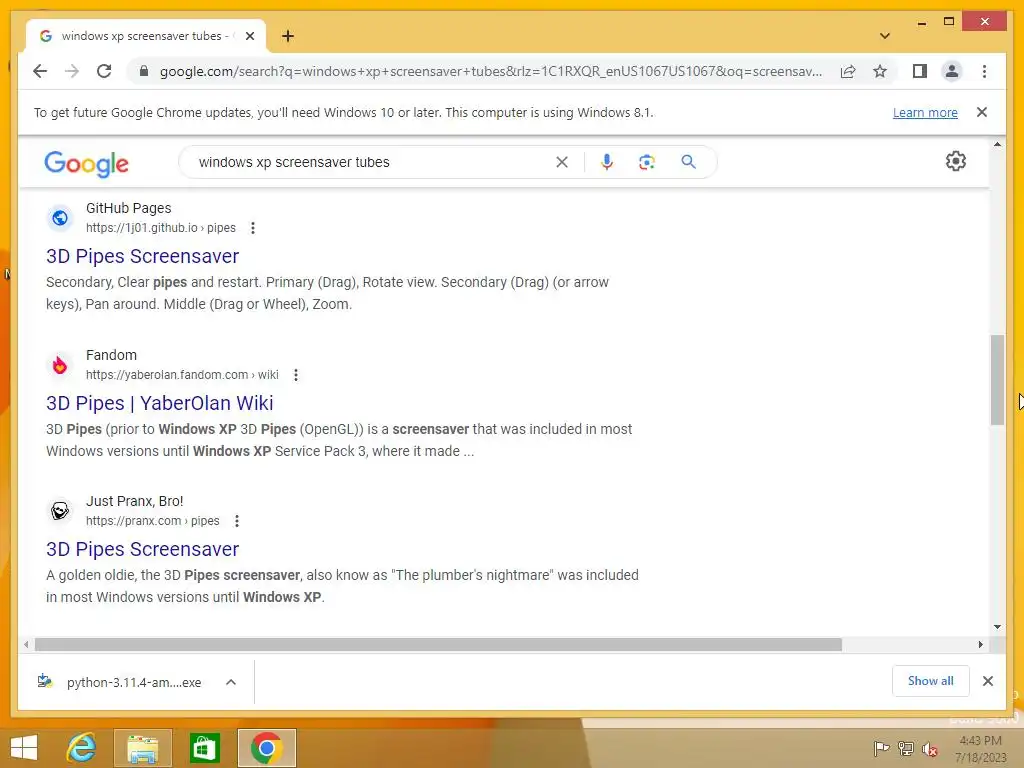The image size is (1024, 768).
Task: Search by voice with microphone icon
Action: (607, 162)
